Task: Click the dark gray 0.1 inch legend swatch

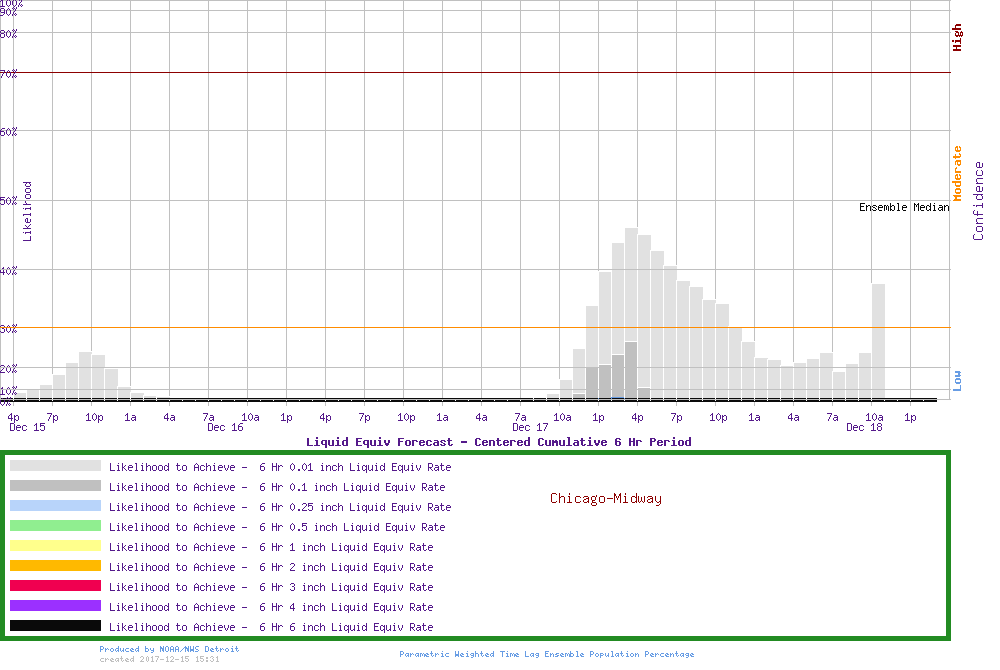Action: (55, 486)
